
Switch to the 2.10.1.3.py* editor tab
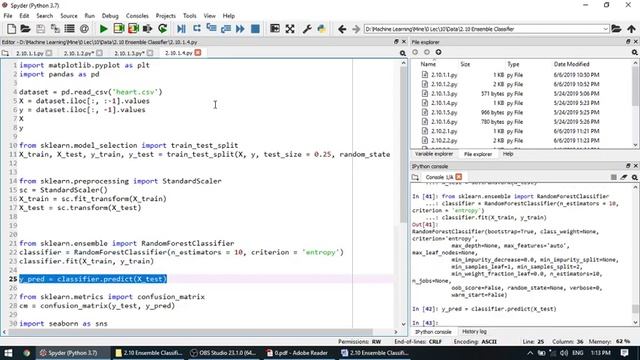(x=129, y=53)
